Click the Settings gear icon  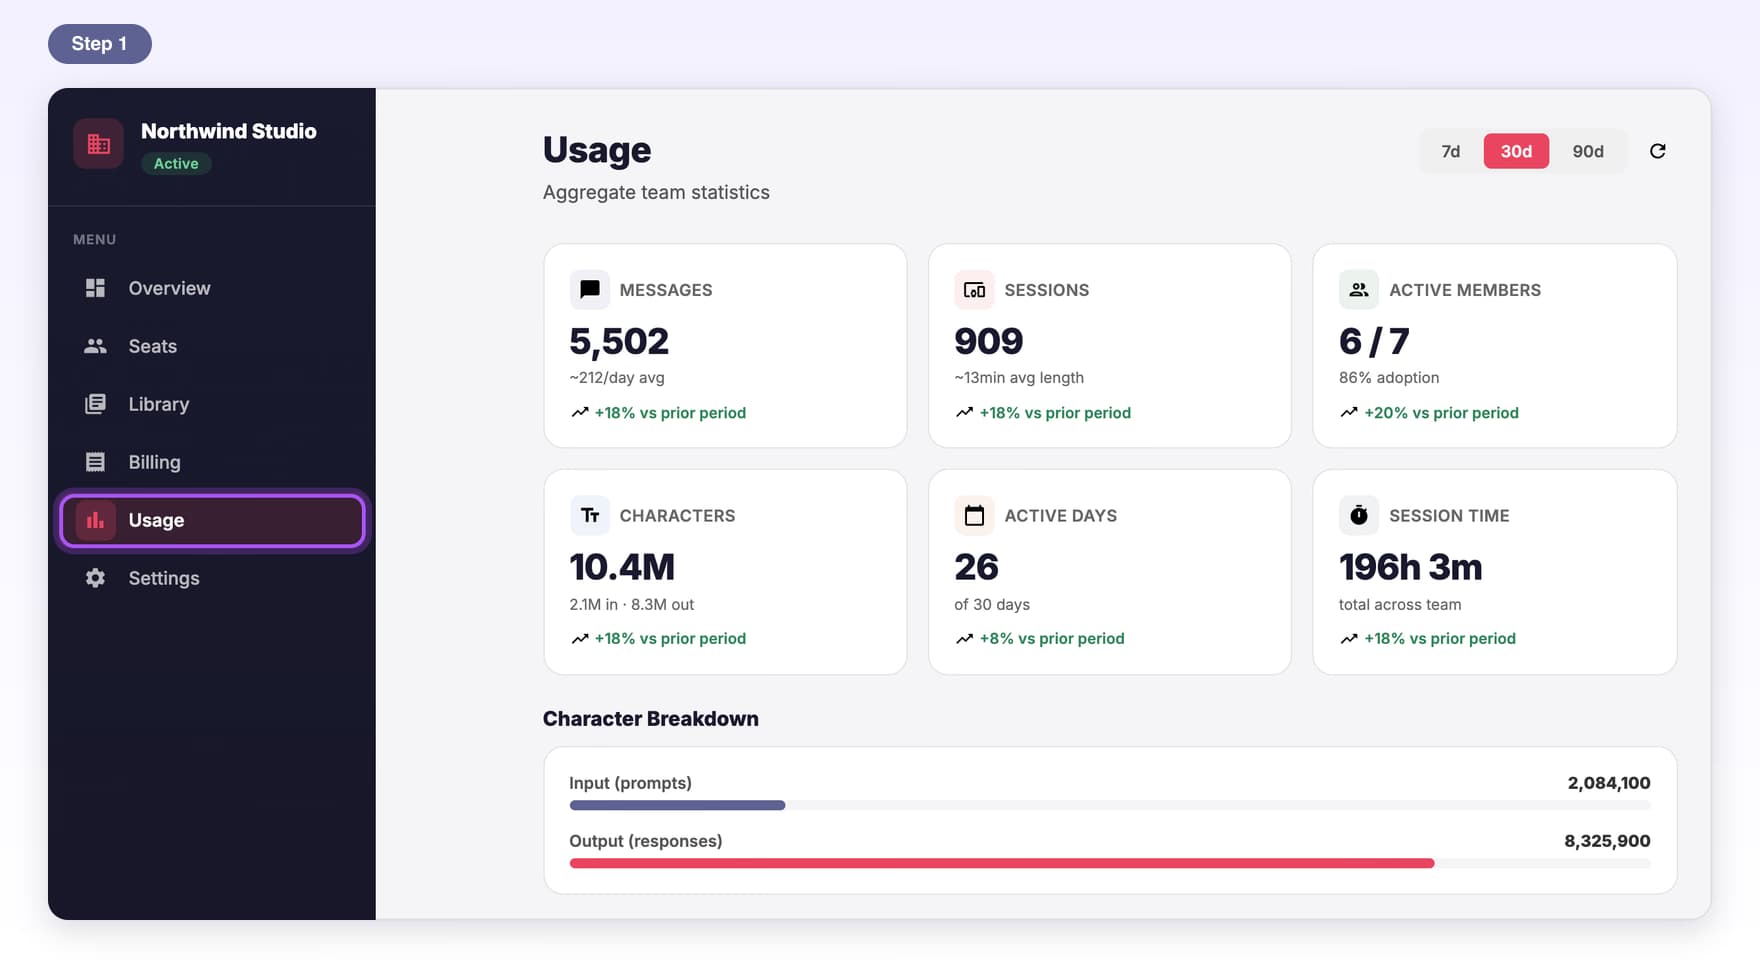[x=95, y=578]
